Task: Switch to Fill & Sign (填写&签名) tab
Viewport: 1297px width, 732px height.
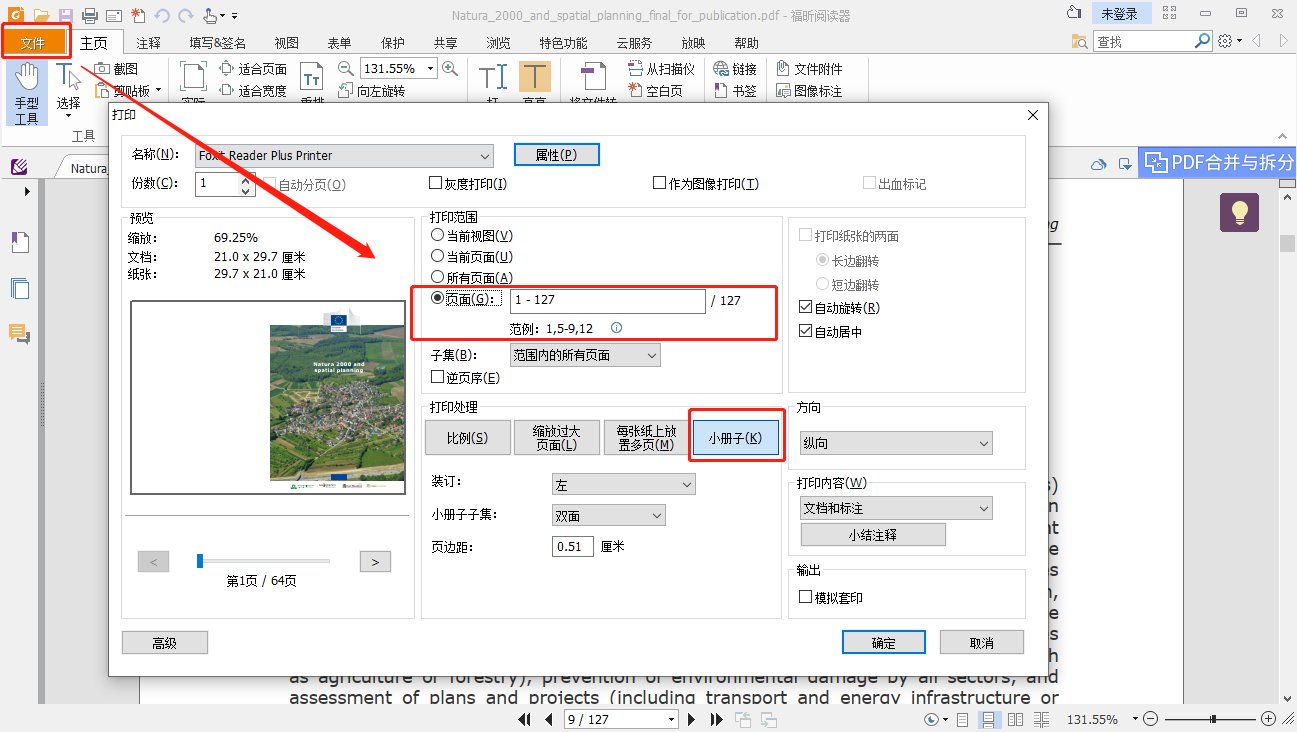Action: point(217,43)
